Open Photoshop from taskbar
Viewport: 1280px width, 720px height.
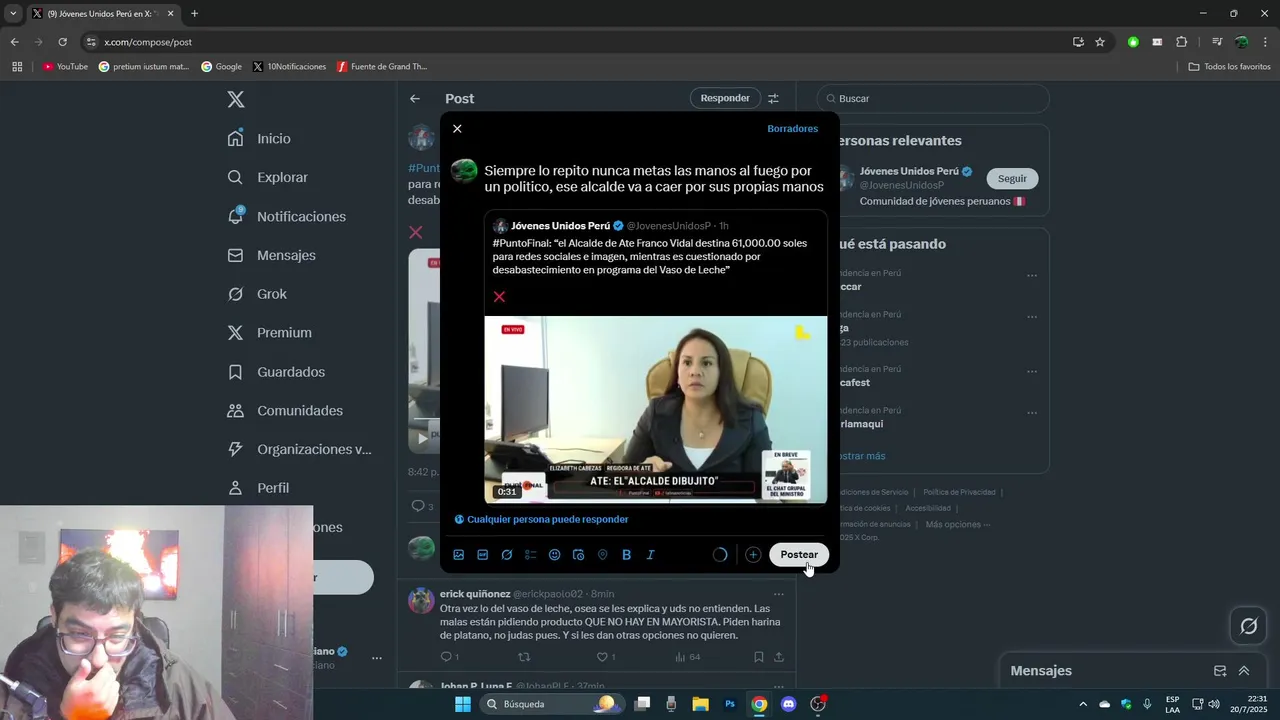pyautogui.click(x=730, y=704)
